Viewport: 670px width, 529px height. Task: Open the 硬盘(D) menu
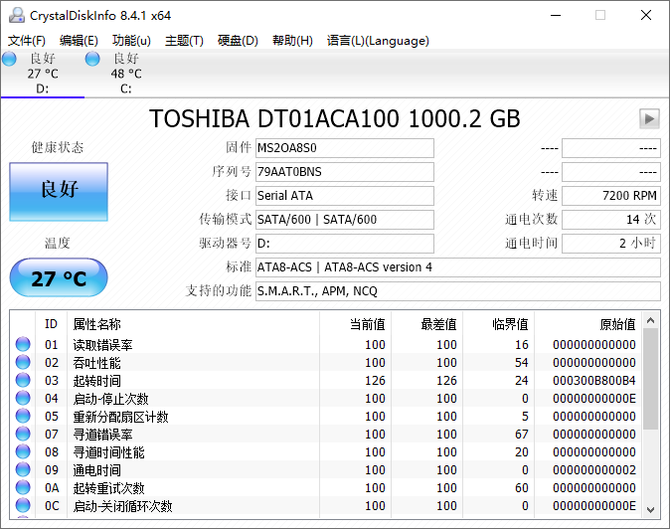[238, 41]
